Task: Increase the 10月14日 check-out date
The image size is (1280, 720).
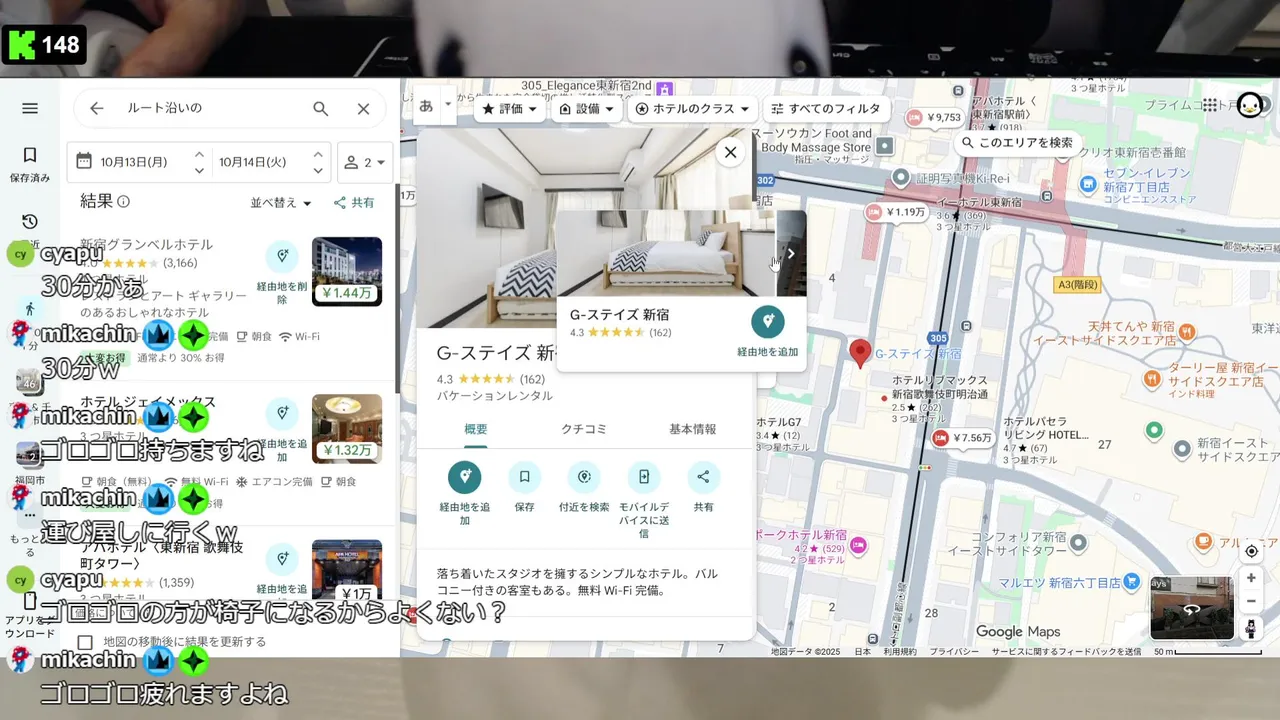Action: [318, 154]
